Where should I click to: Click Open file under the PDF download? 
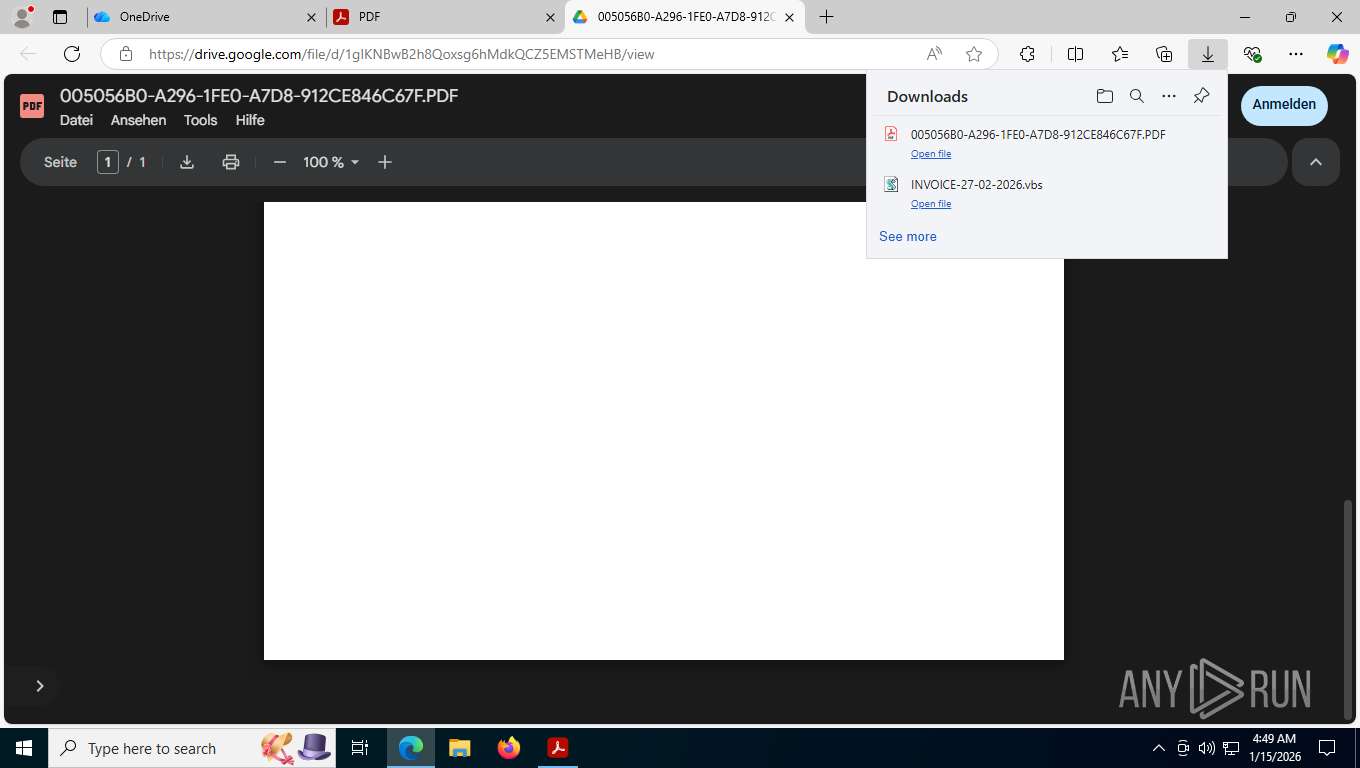(x=931, y=154)
